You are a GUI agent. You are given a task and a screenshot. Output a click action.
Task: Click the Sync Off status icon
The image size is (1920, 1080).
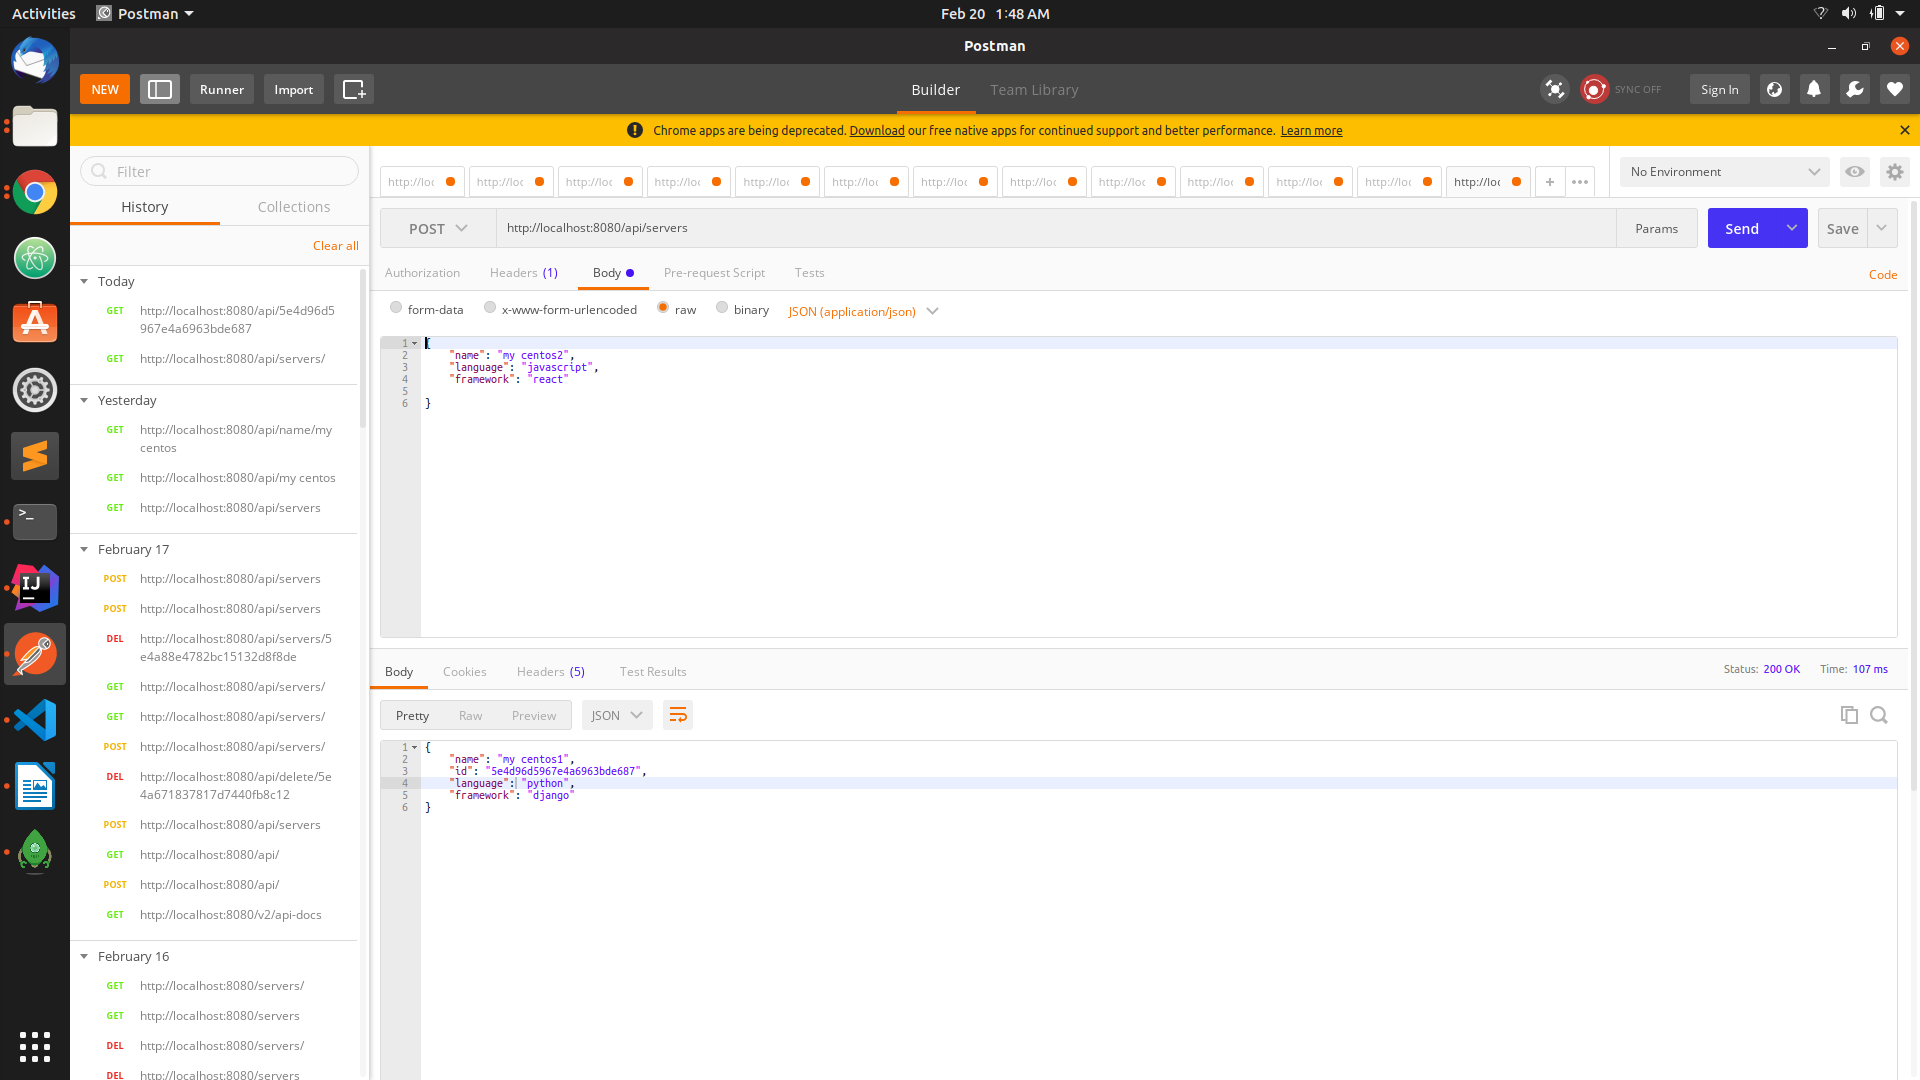pos(1594,89)
